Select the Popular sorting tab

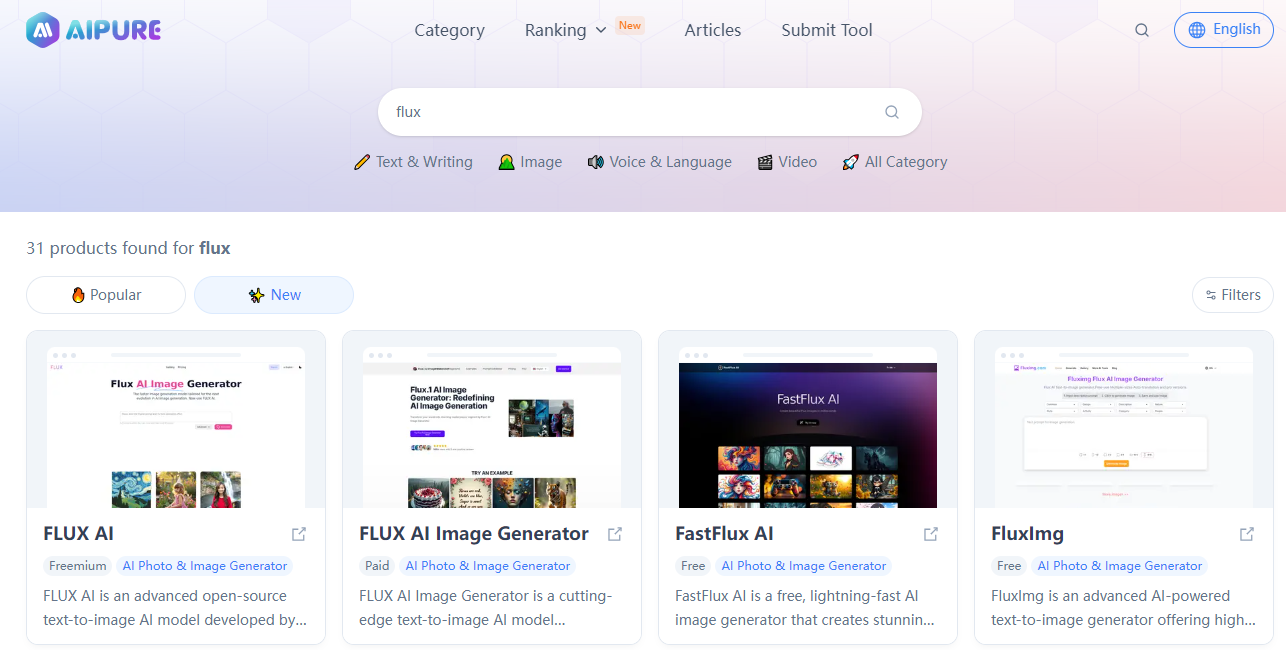[x=106, y=295]
